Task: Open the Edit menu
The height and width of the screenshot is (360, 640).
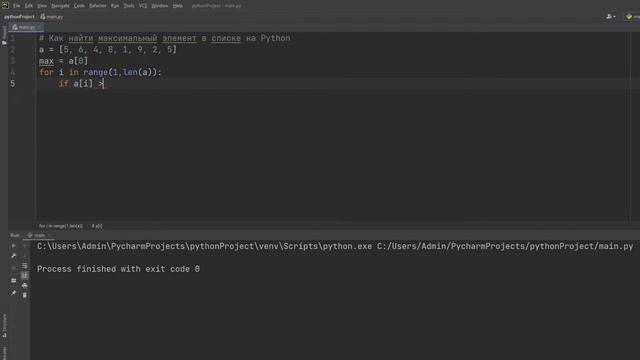Action: click(x=29, y=6)
